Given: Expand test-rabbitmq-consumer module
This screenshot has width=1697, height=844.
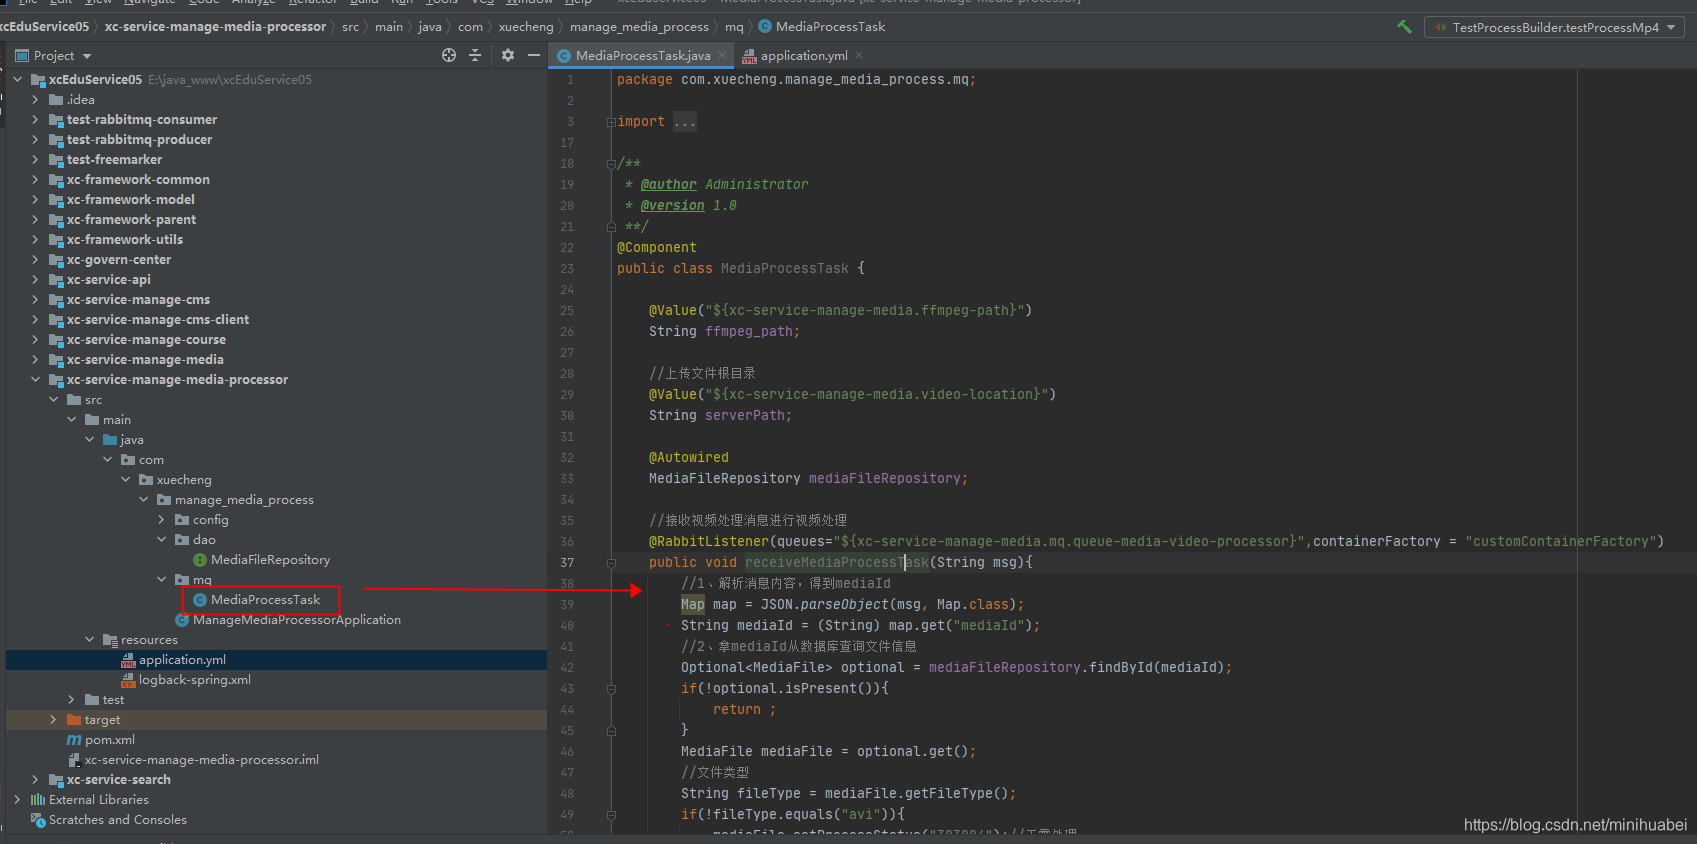Looking at the screenshot, I should coord(35,119).
